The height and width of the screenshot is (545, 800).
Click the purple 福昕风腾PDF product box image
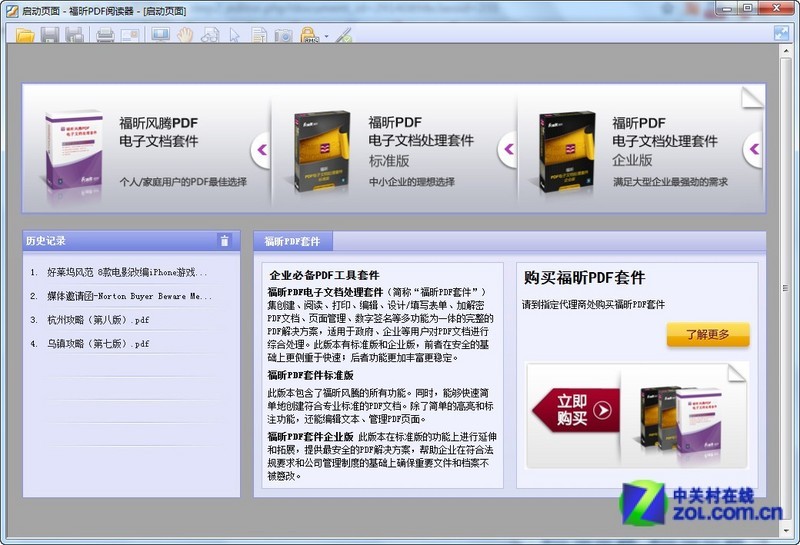tap(72, 151)
